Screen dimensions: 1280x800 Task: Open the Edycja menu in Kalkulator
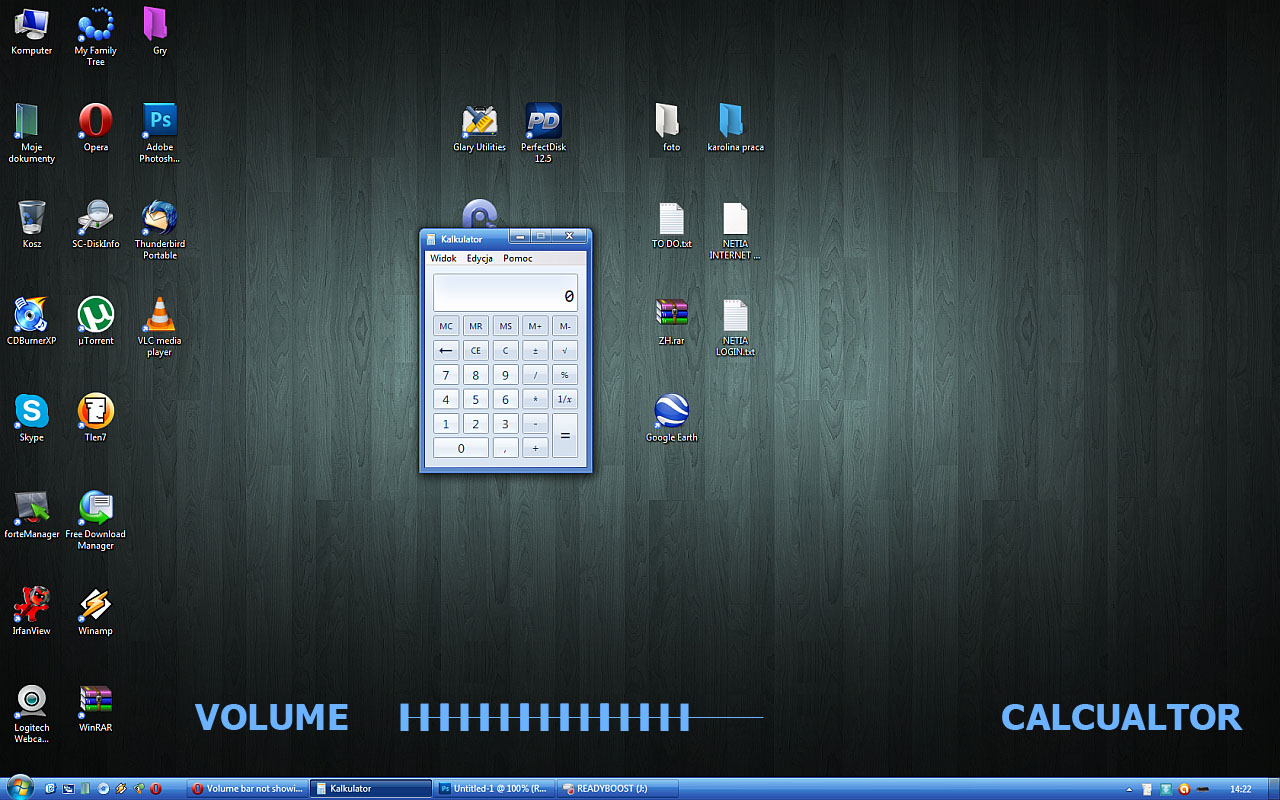[x=480, y=258]
